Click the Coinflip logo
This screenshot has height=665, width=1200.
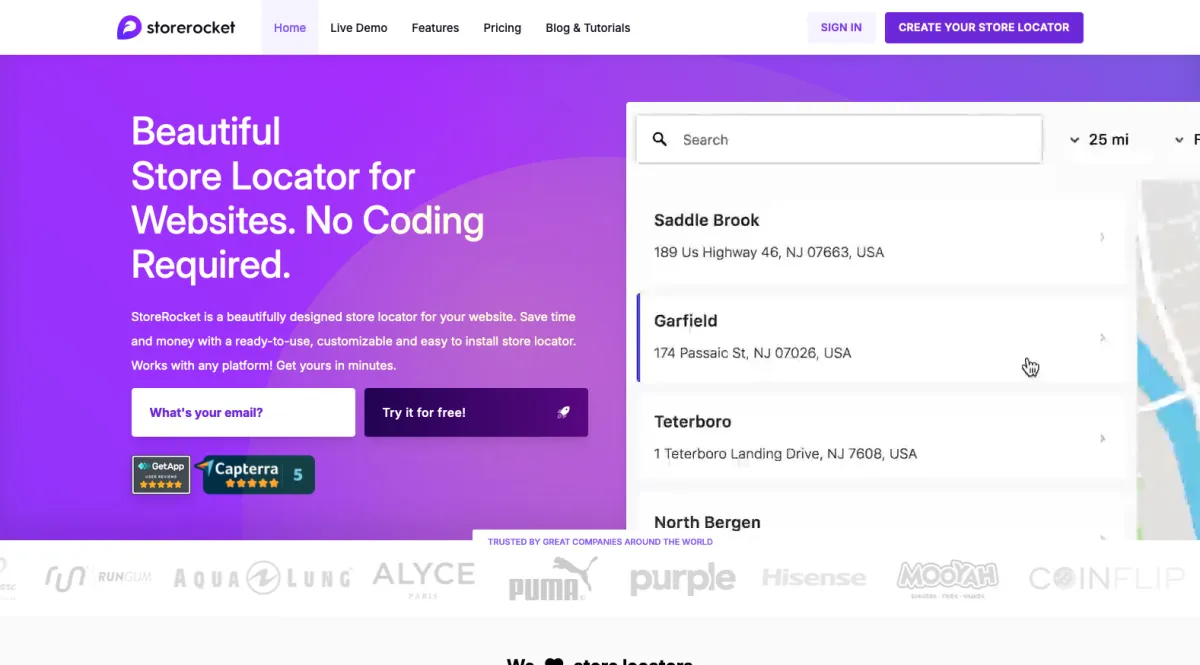pos(1107,578)
